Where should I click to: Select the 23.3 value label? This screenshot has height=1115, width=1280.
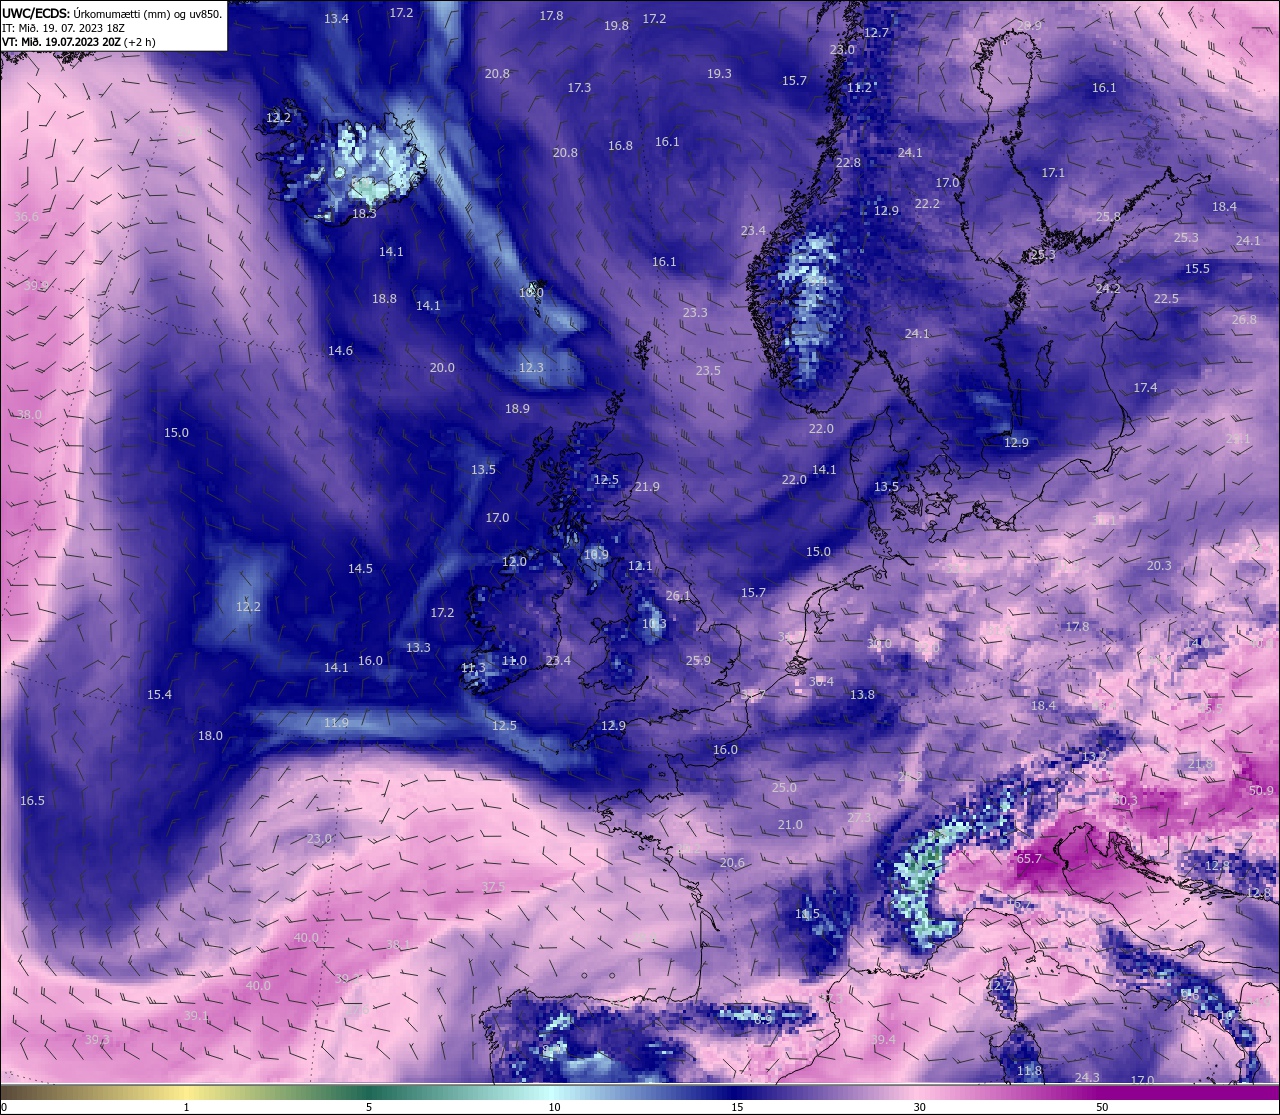(x=695, y=313)
